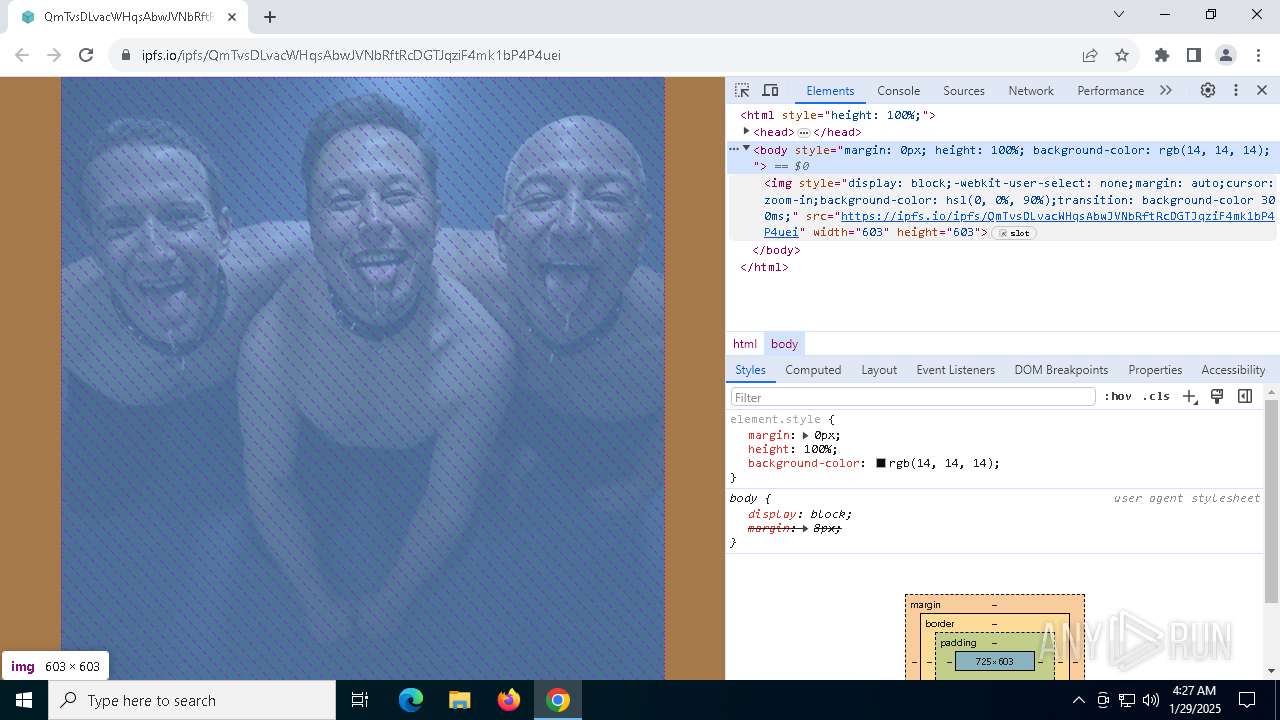1280x720 pixels.
Task: Click the height: 100% style value
Action: [x=821, y=449]
